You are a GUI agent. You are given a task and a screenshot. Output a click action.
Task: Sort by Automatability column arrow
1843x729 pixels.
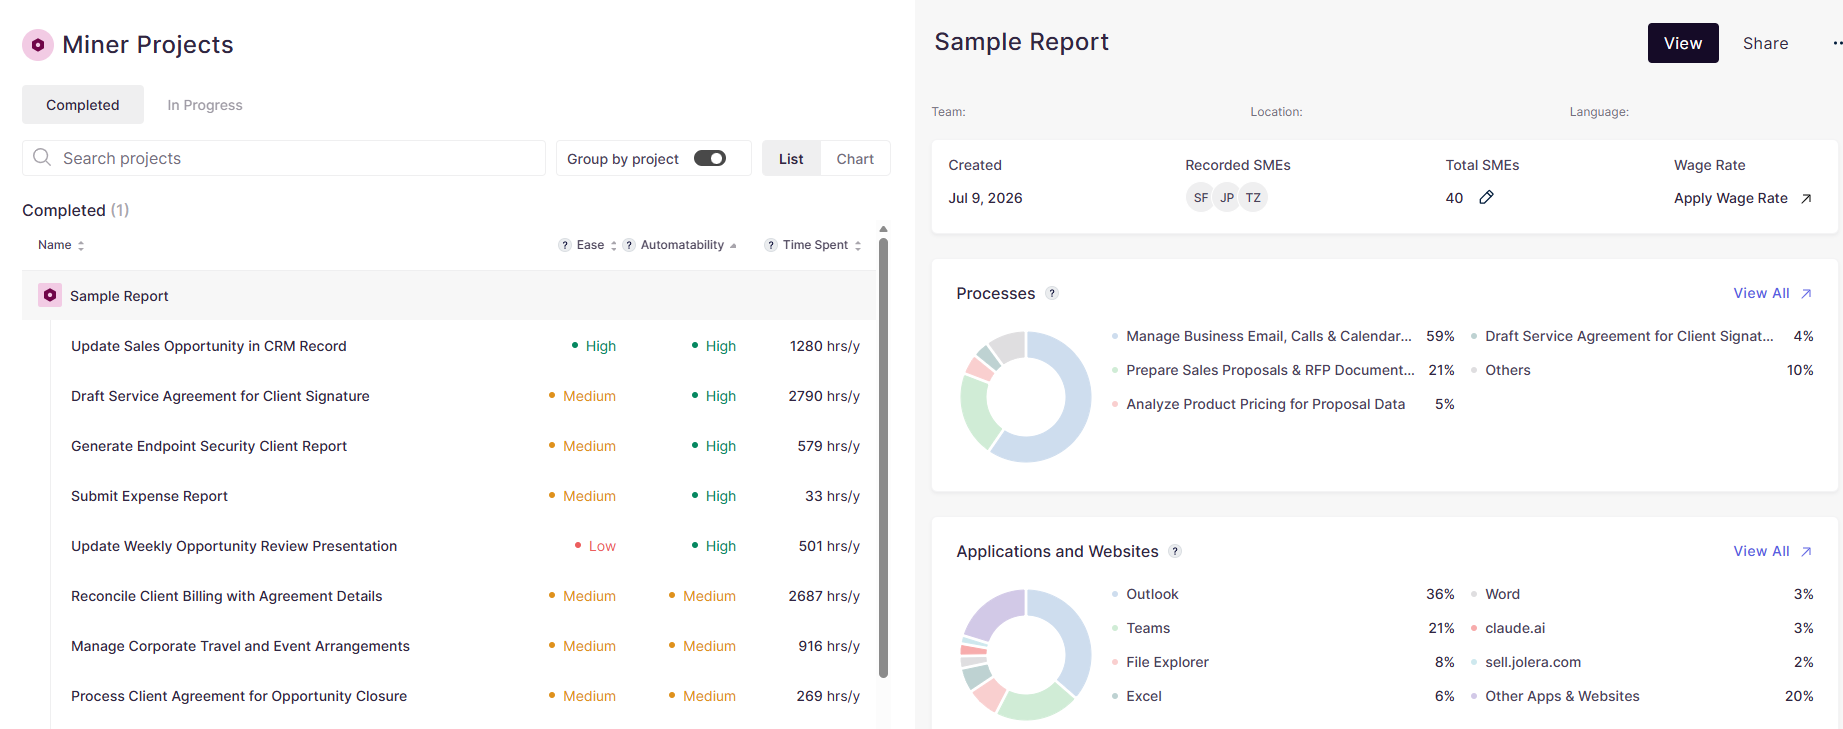click(x=733, y=245)
